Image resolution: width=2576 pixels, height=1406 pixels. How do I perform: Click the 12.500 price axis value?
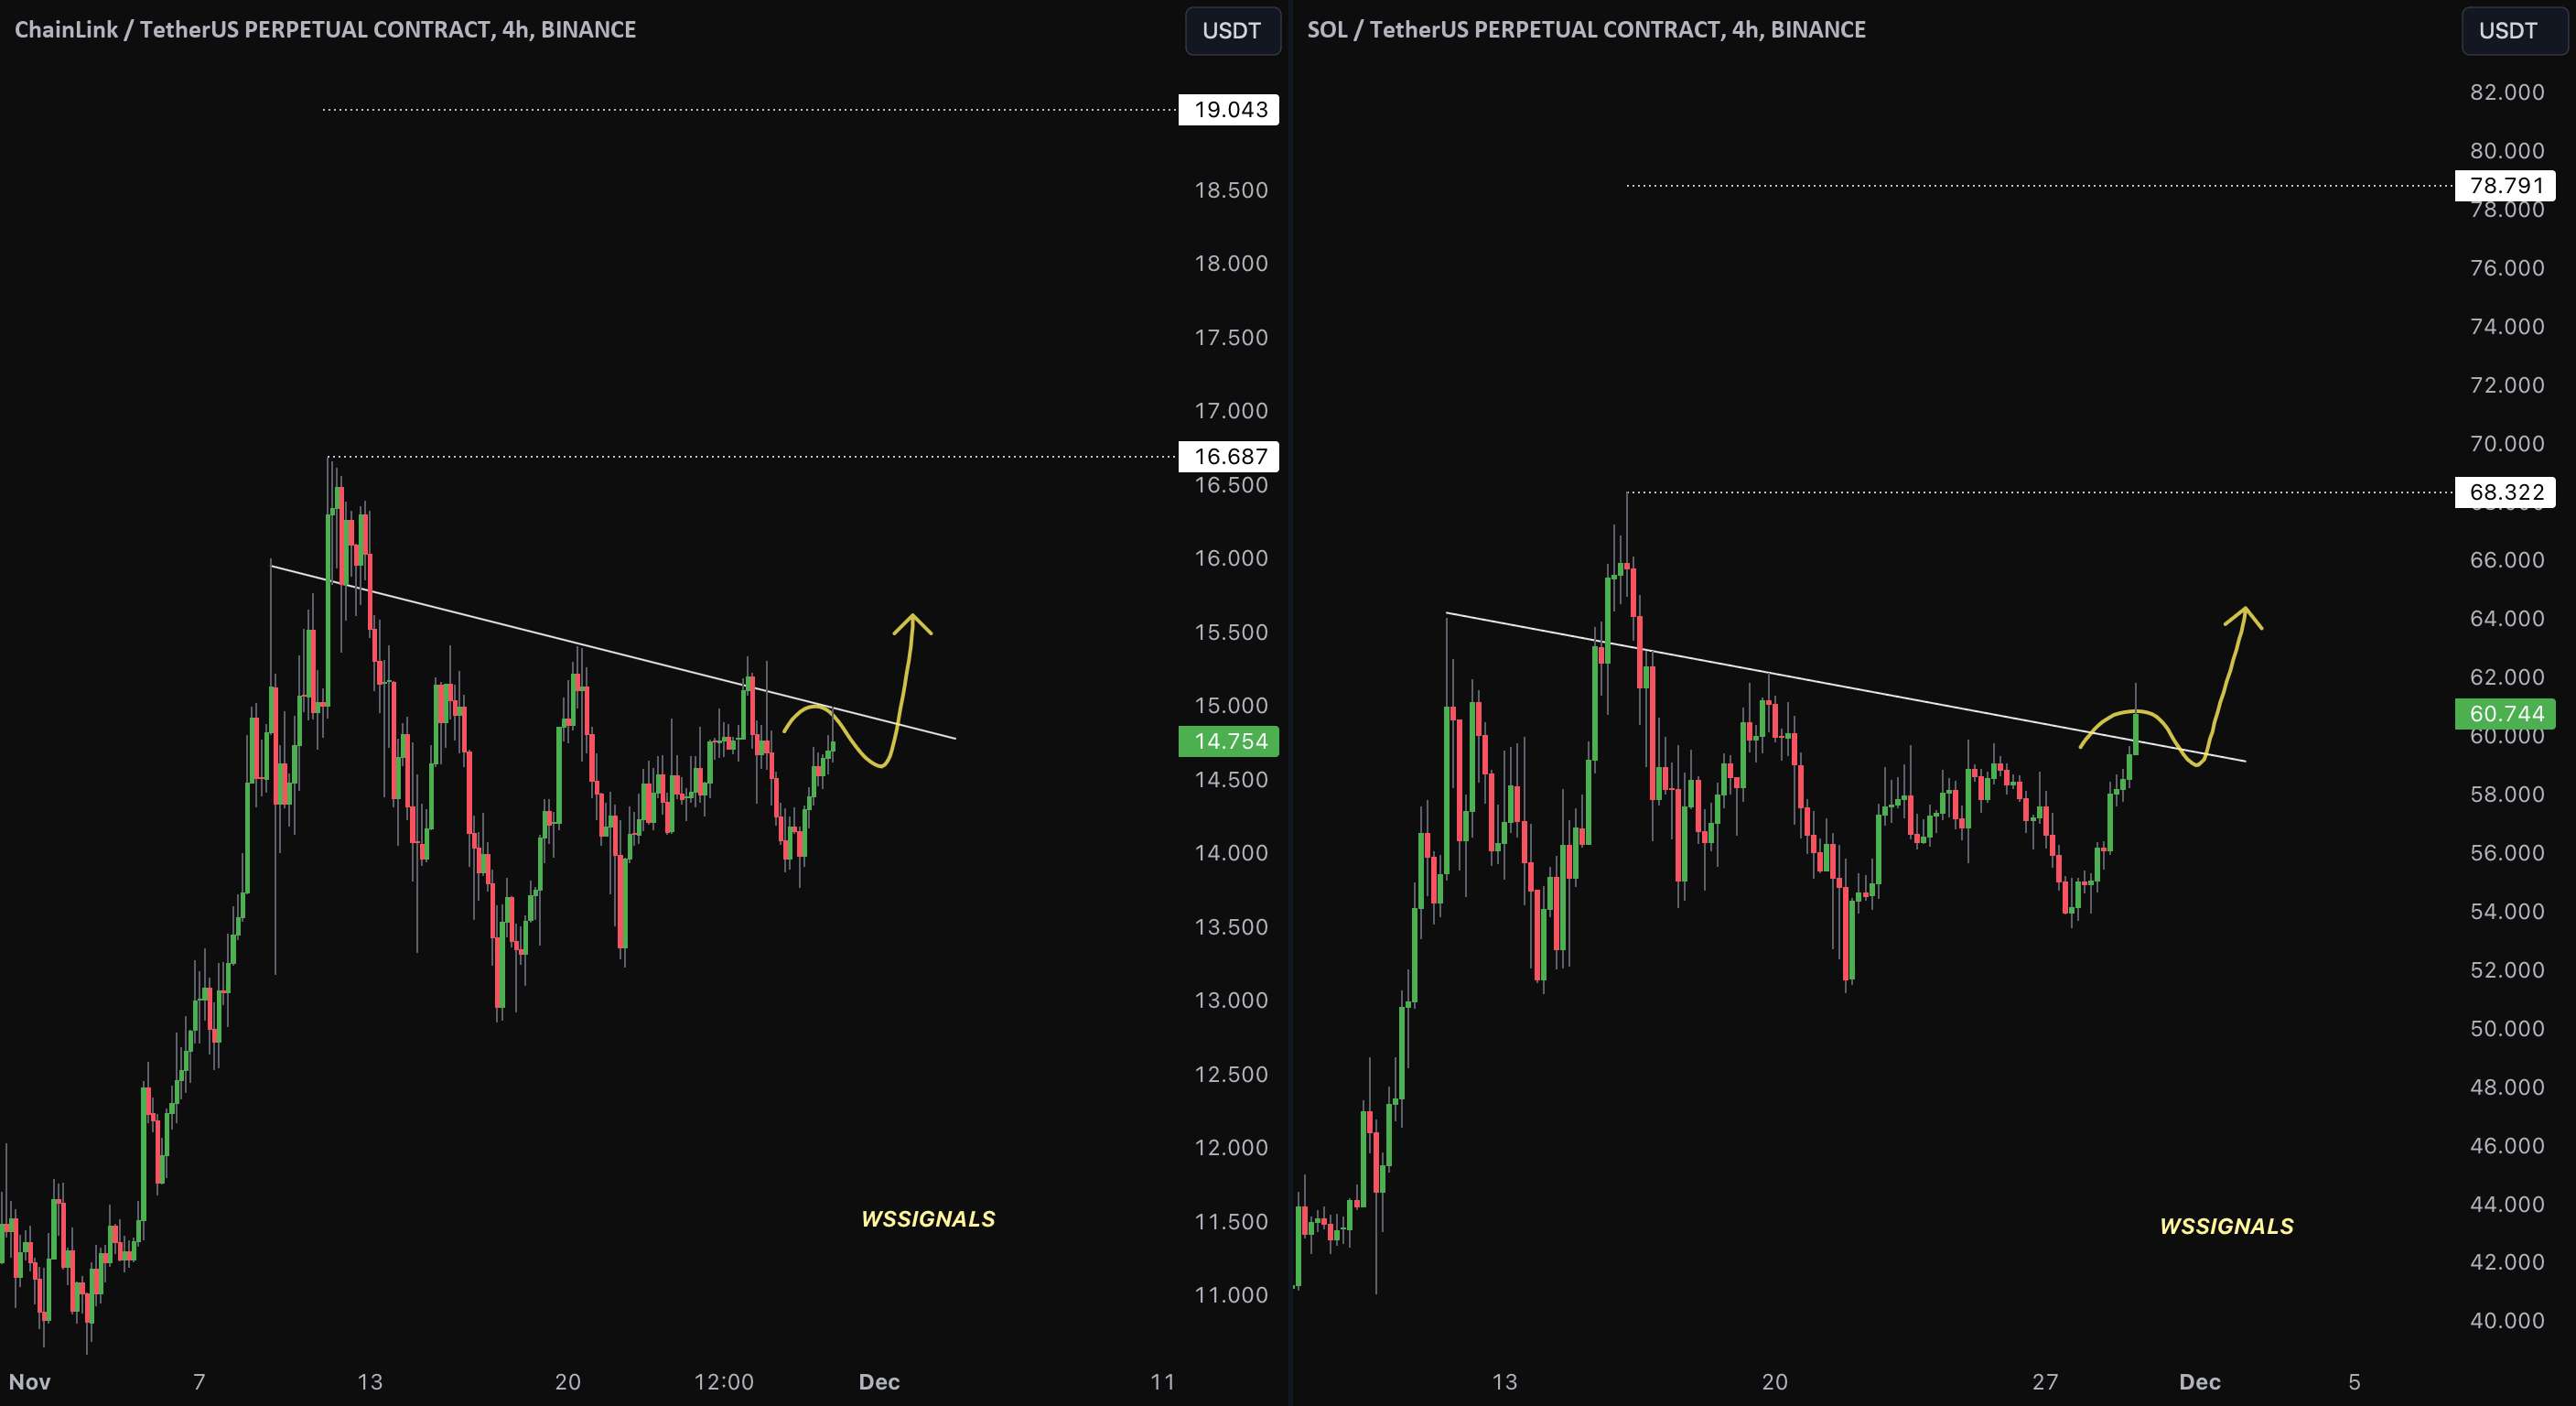tap(1231, 1074)
